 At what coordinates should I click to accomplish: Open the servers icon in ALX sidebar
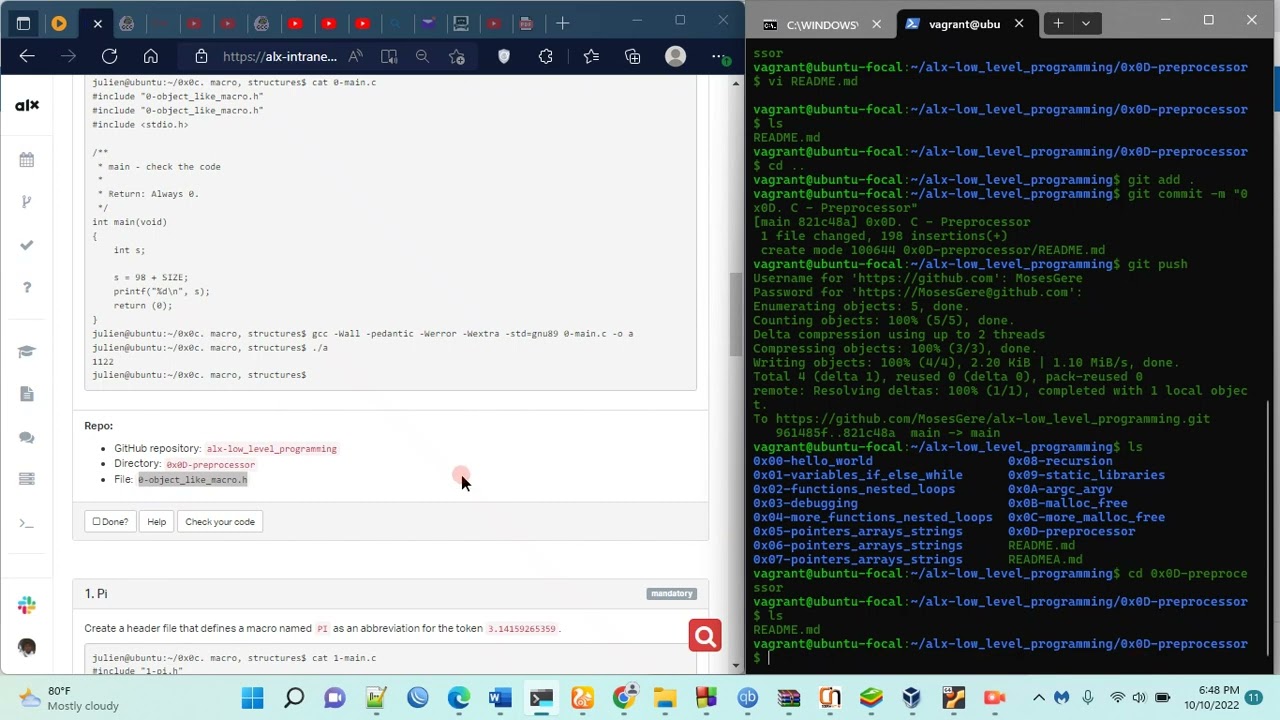(27, 479)
